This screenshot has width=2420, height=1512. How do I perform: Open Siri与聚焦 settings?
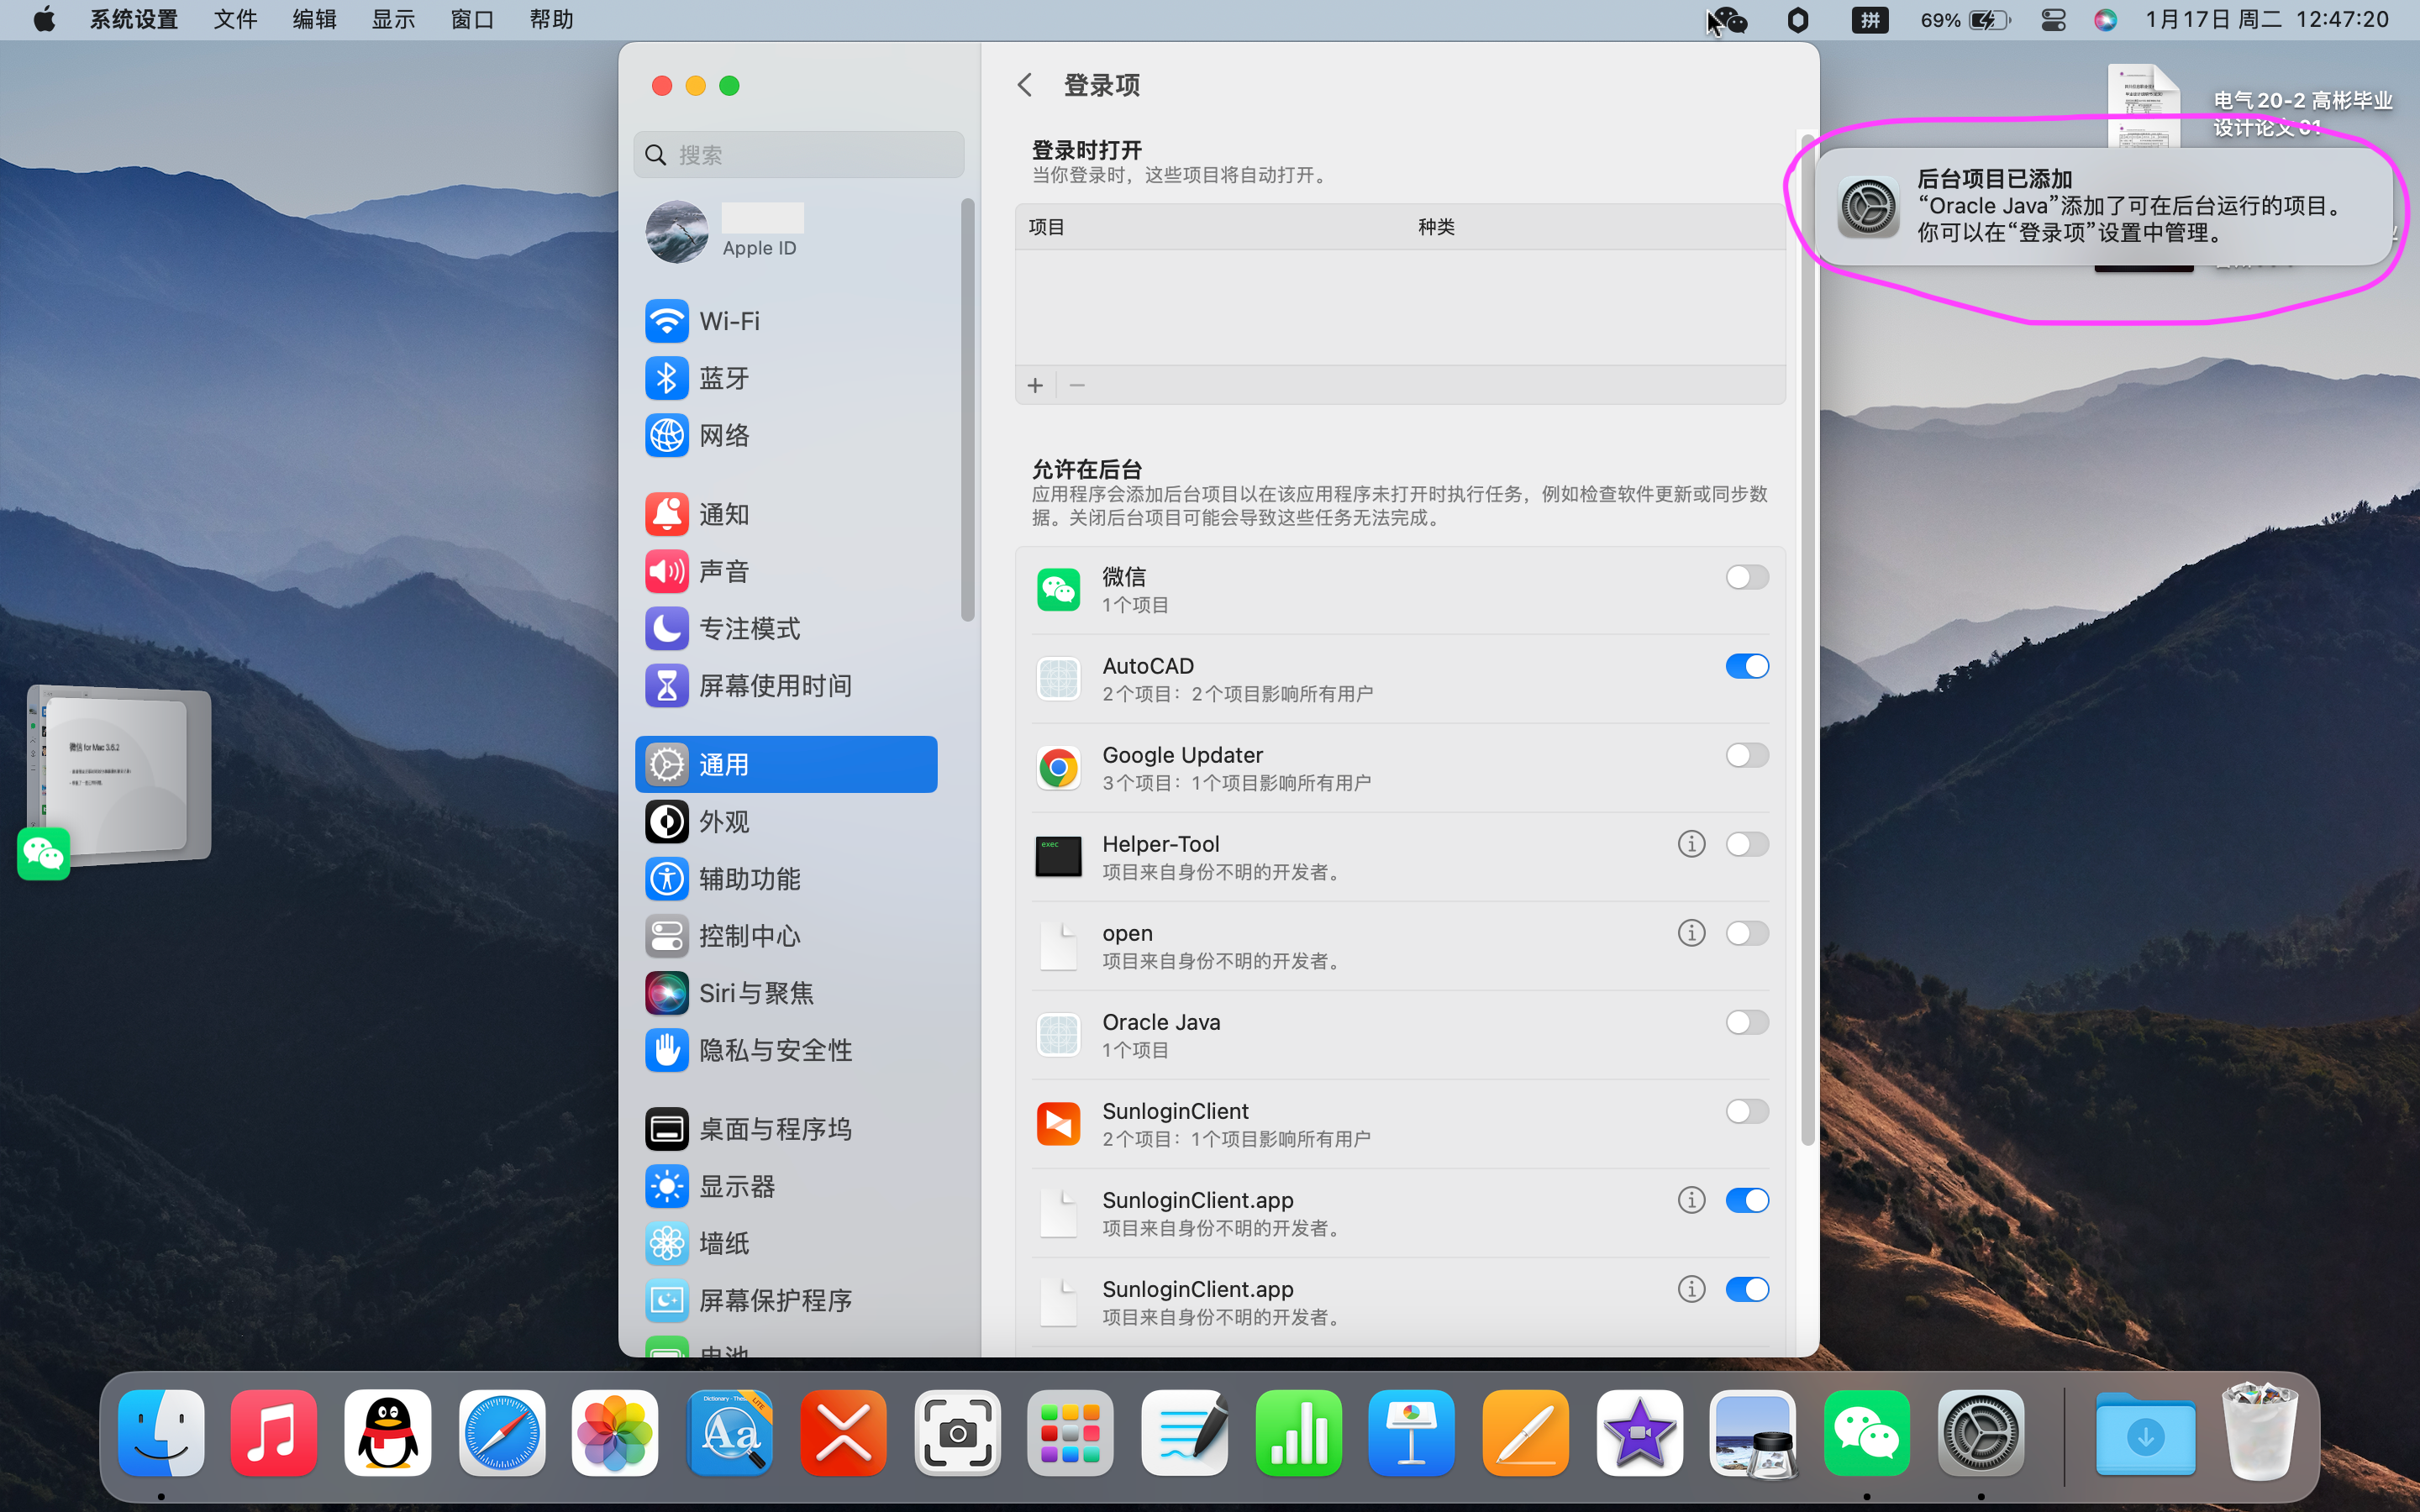[x=755, y=993]
